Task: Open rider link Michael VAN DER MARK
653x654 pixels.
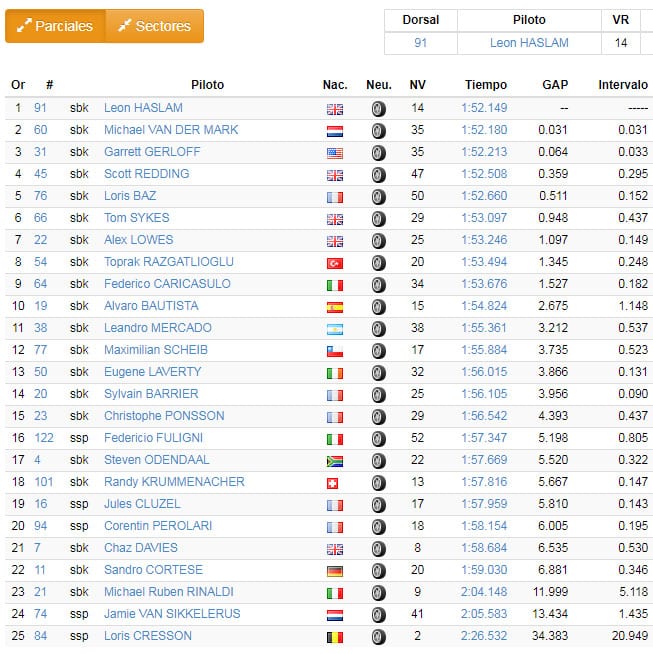Action: (x=171, y=130)
